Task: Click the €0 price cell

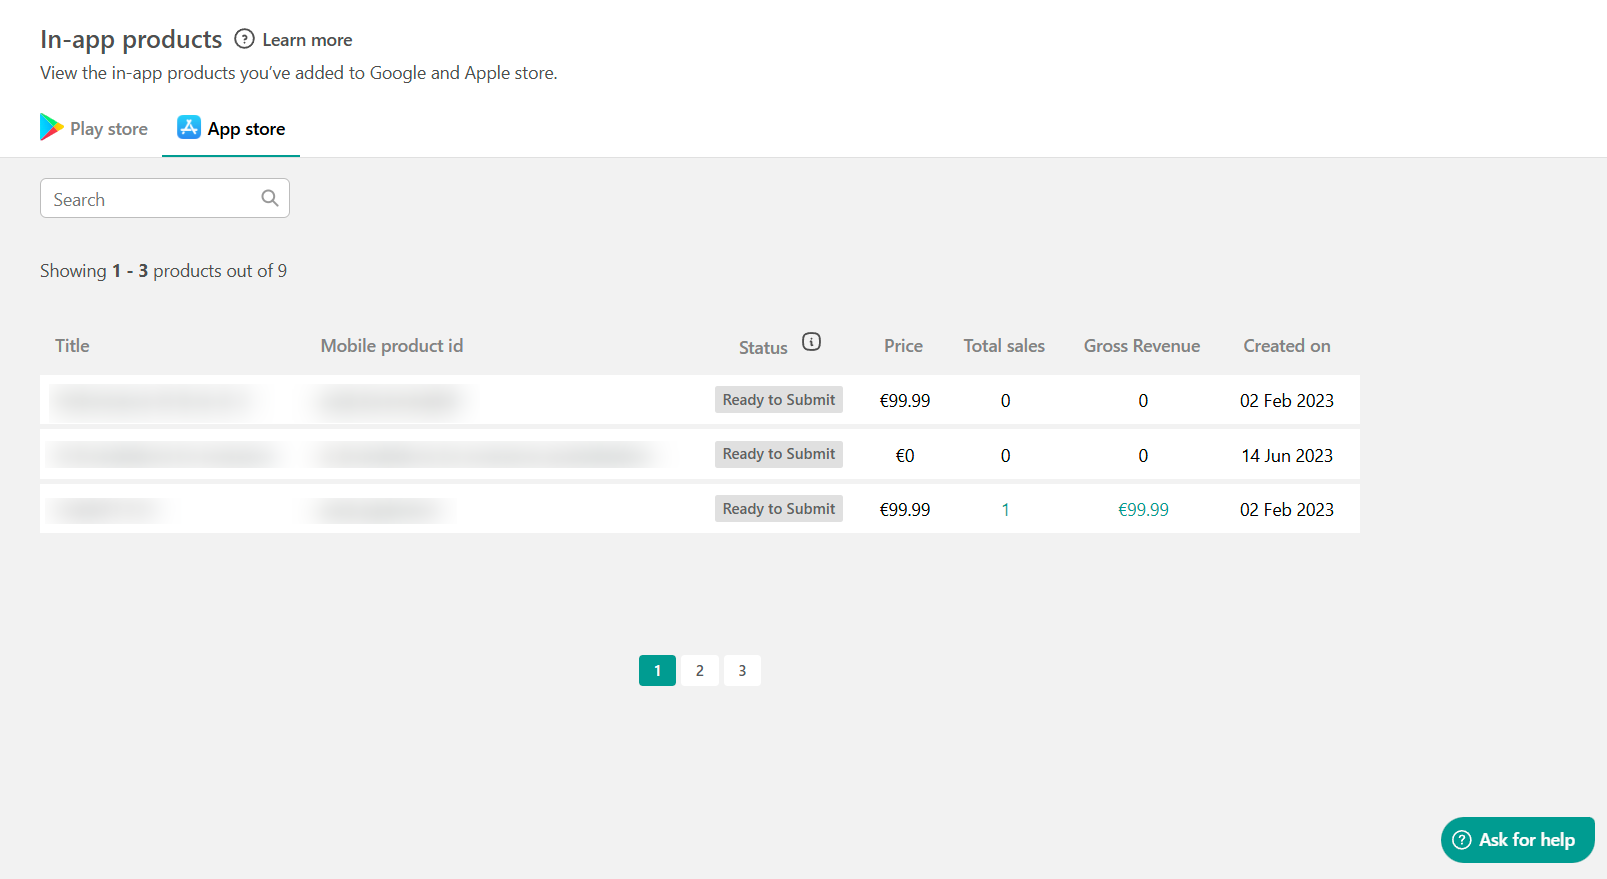Action: pos(905,456)
